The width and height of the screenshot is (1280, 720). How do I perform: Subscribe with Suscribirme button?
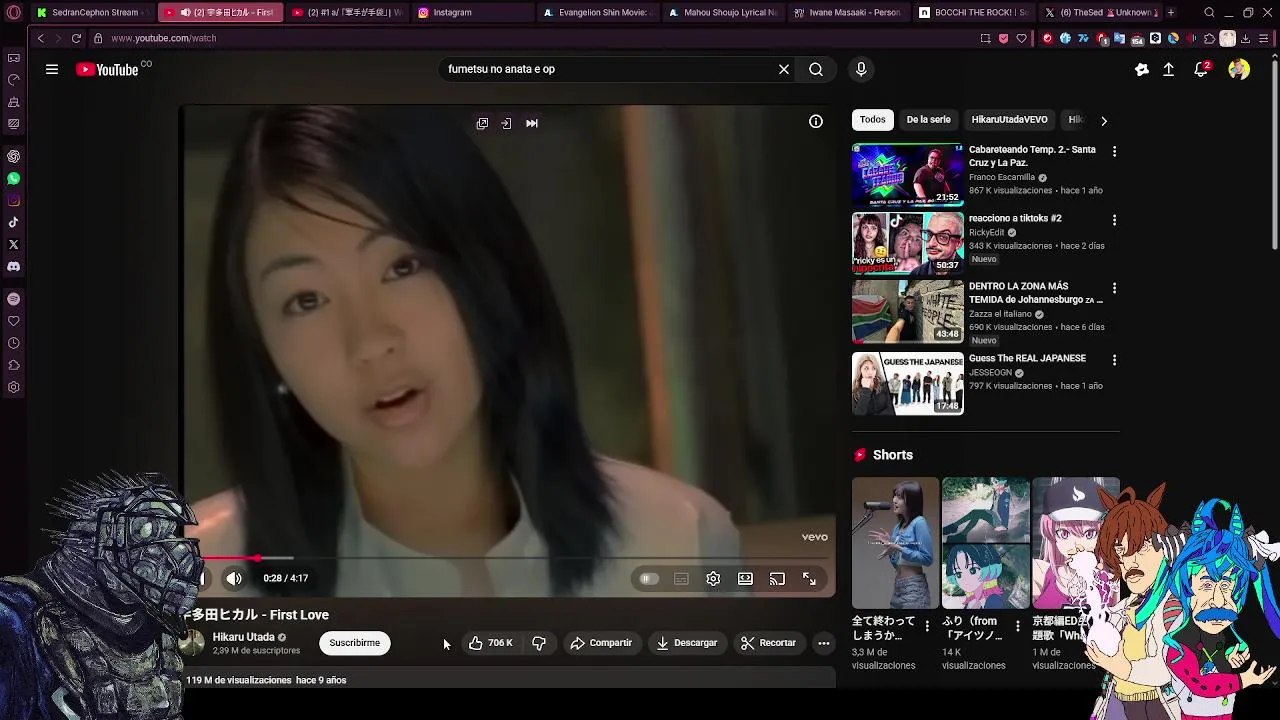pyautogui.click(x=355, y=643)
